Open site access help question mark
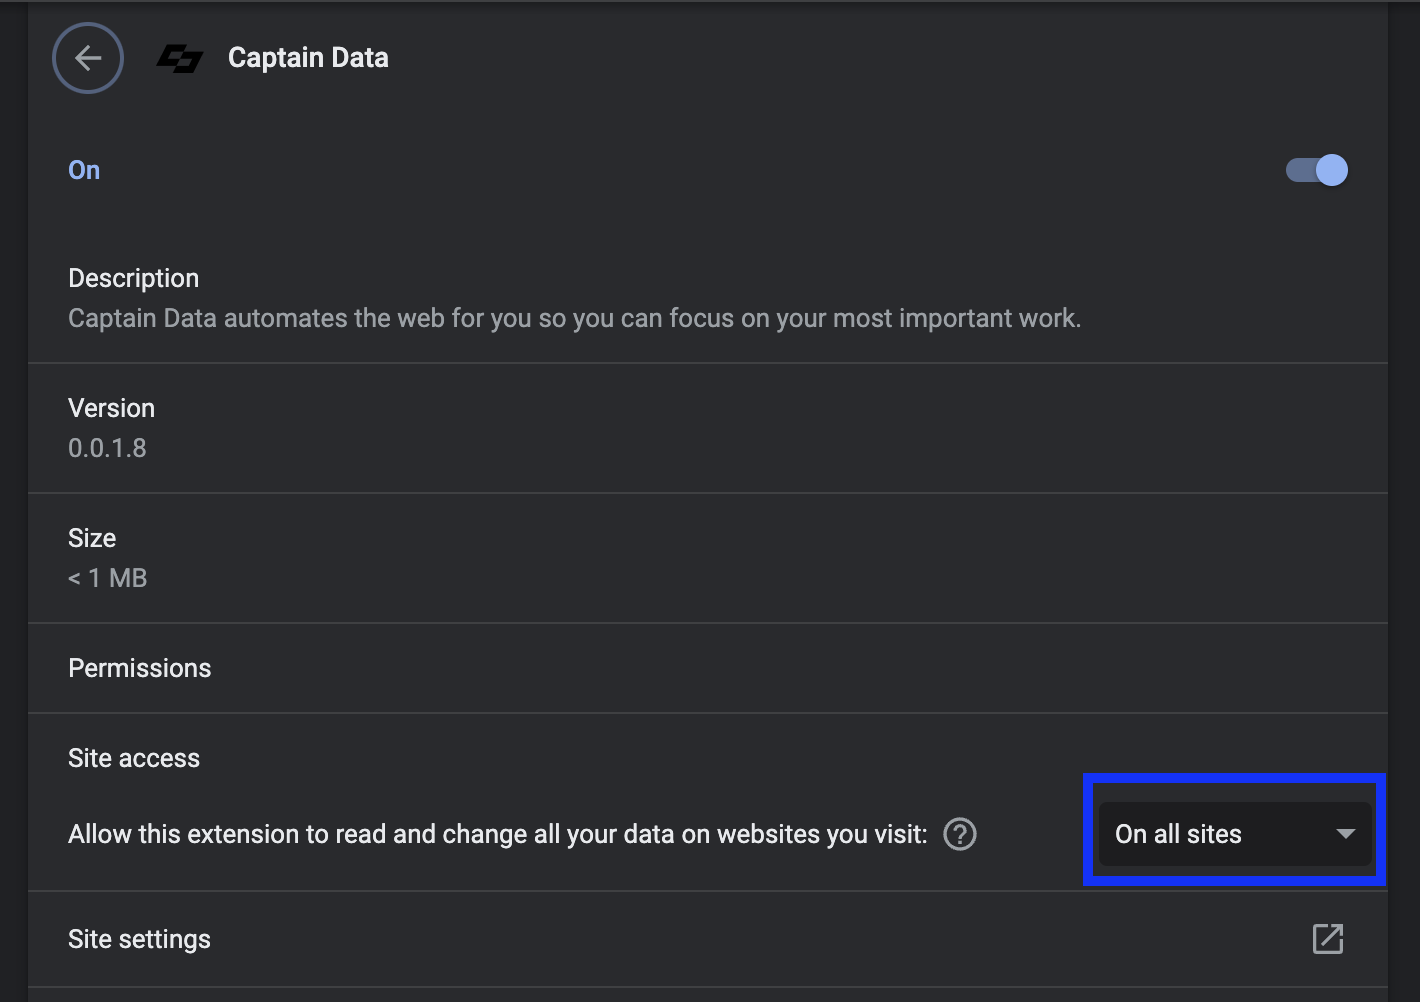This screenshot has height=1002, width=1420. 960,834
